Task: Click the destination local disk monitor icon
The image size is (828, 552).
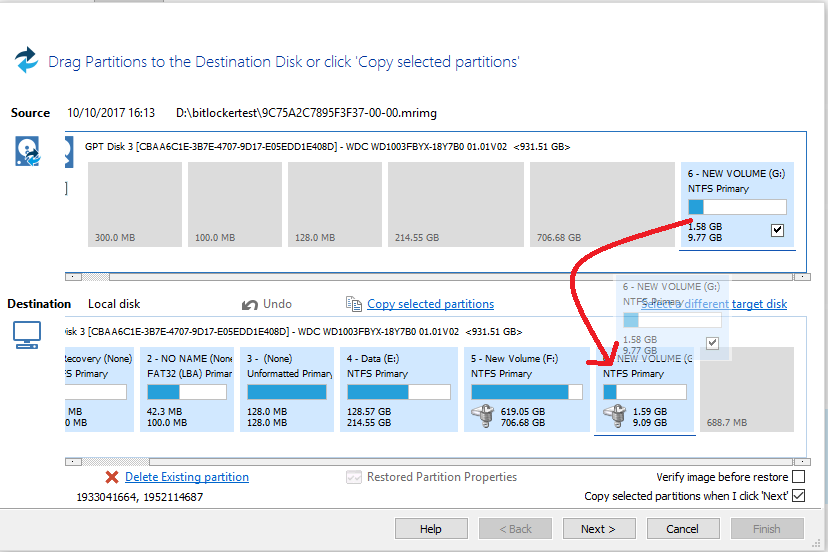Action: coord(26,336)
